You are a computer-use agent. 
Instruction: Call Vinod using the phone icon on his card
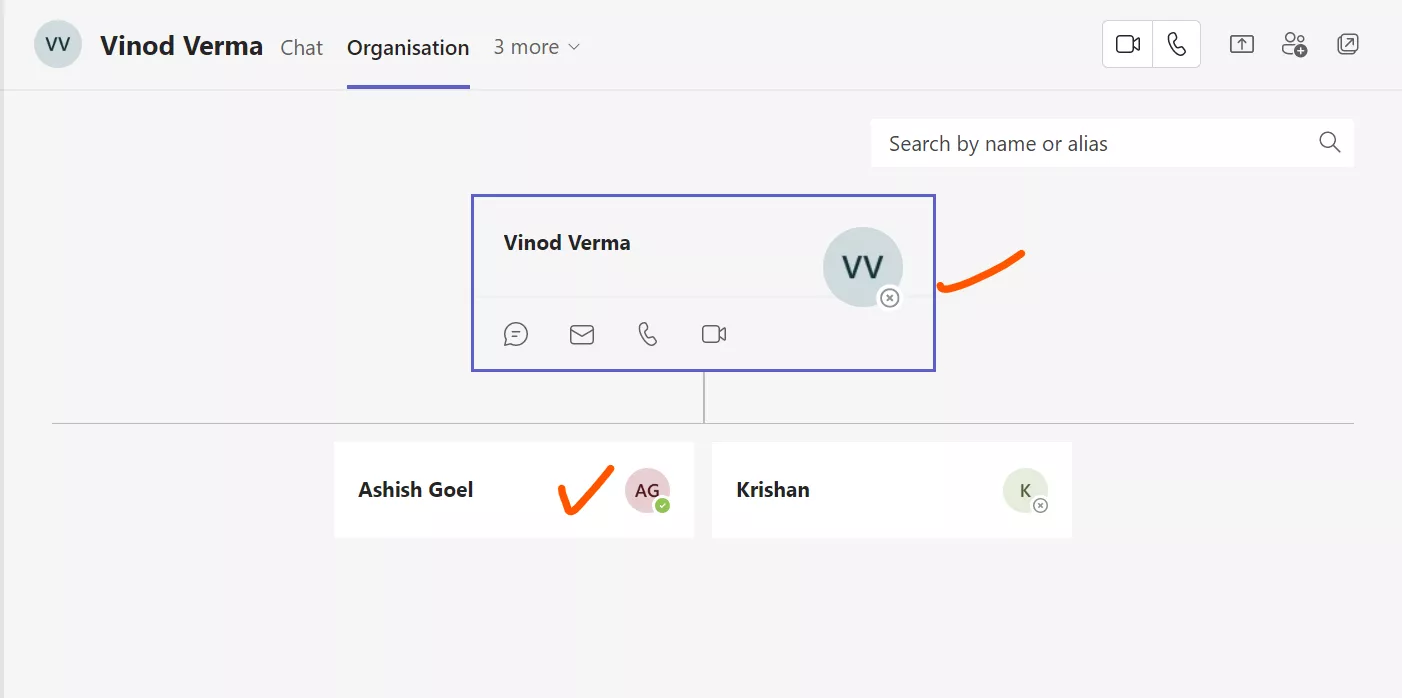click(647, 334)
